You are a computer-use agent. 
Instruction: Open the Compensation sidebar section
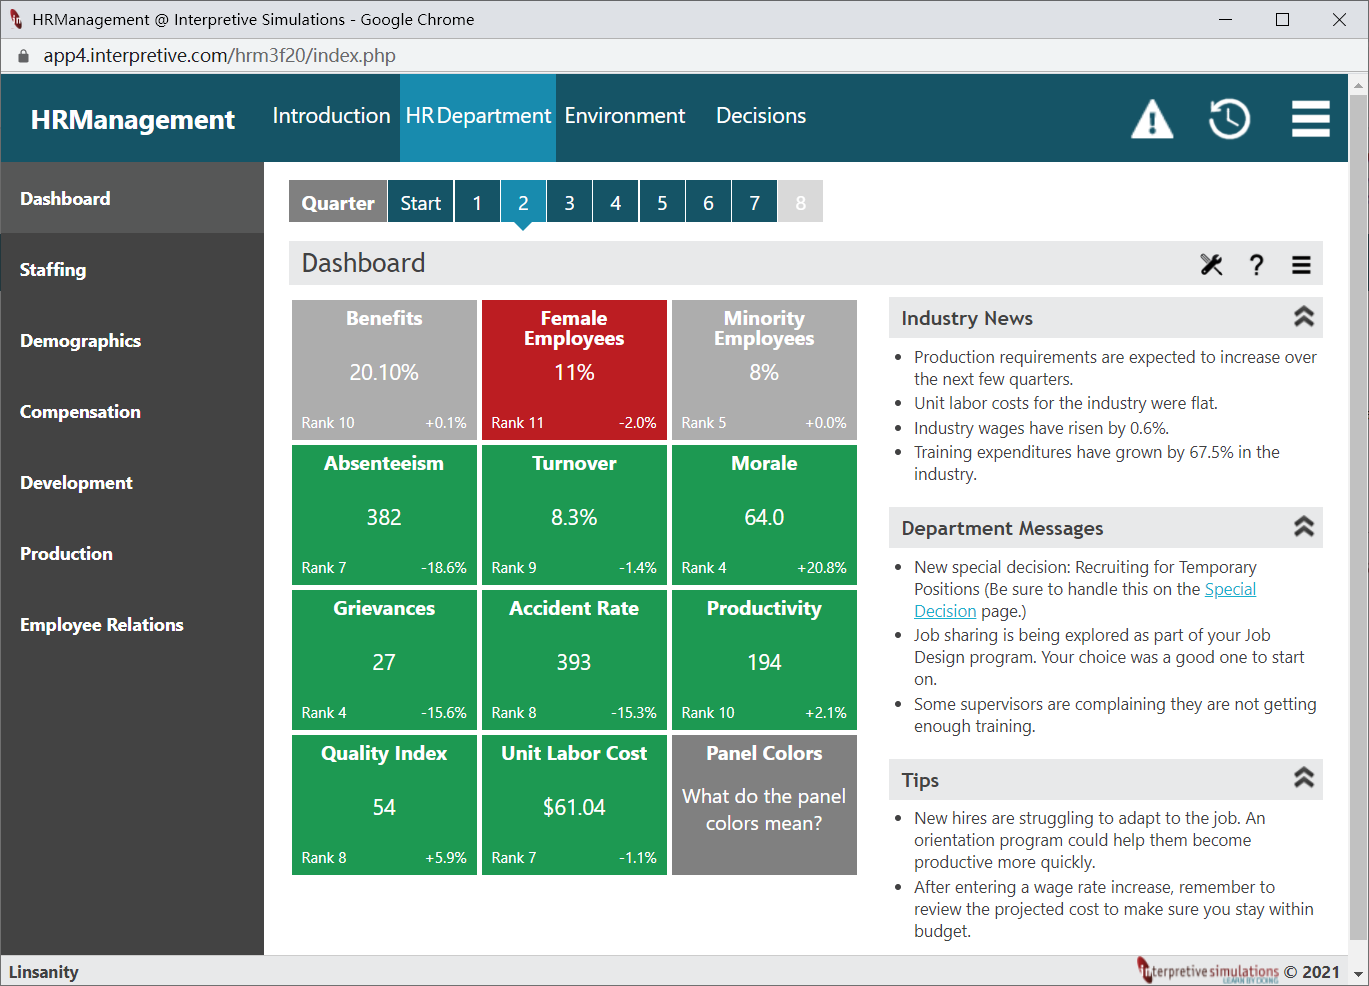point(132,411)
